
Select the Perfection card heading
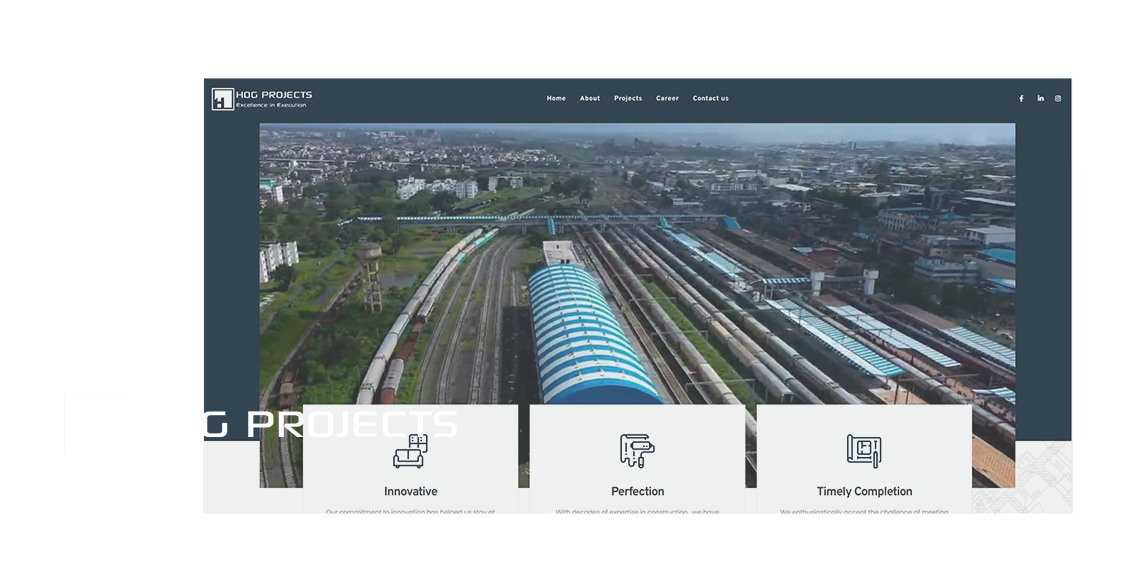[638, 491]
